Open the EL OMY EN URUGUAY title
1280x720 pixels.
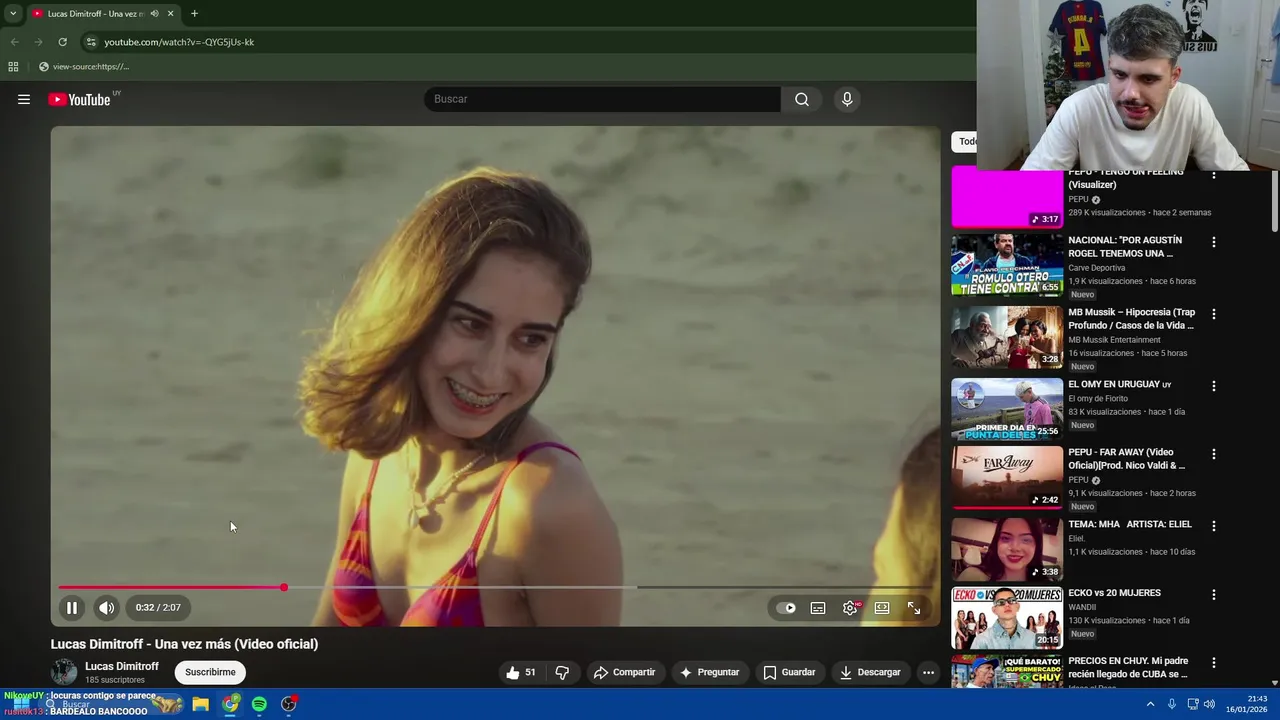pyautogui.click(x=1119, y=384)
